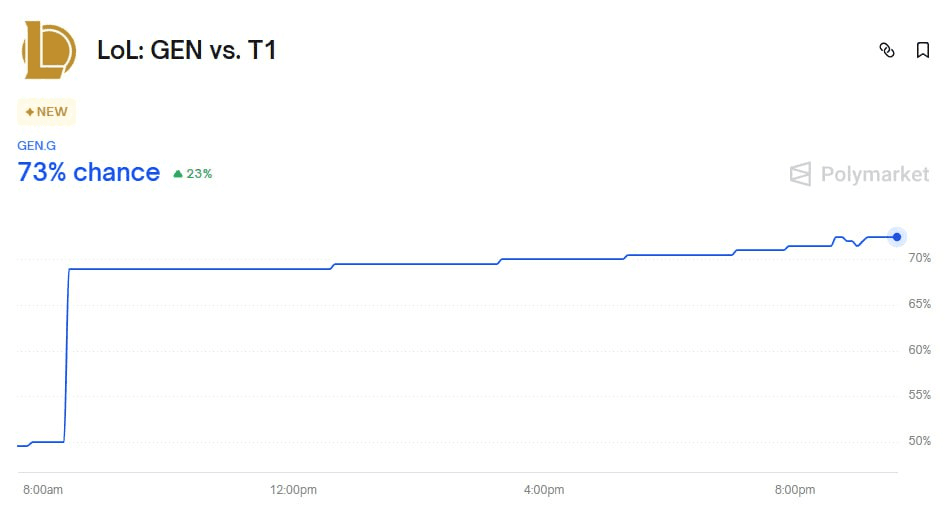Click the 60% y-axis label
This screenshot has height=509, width=948.
[920, 350]
